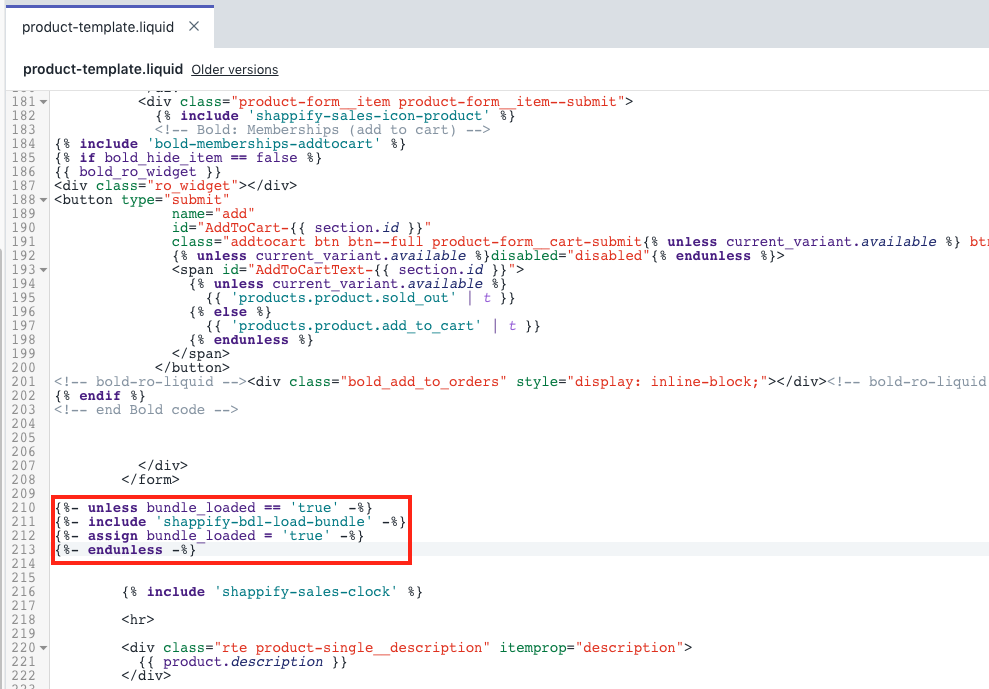Click the closing </button> tag

(192, 368)
